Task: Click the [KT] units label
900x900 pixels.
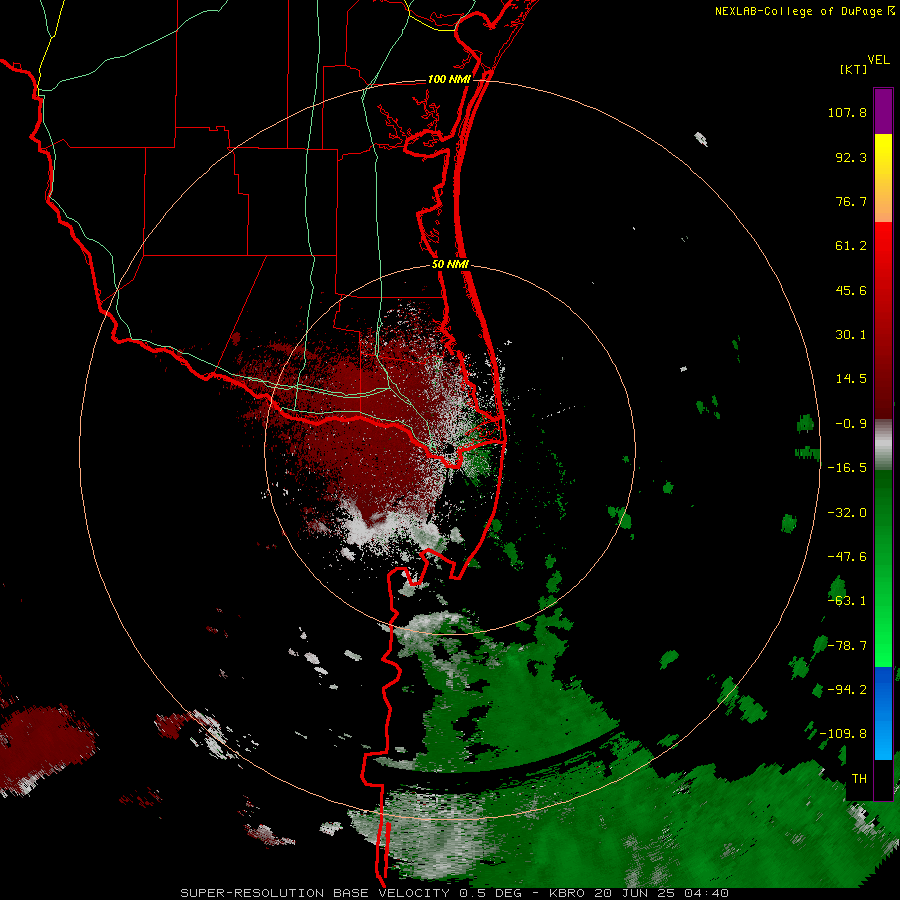Action: coord(854,69)
